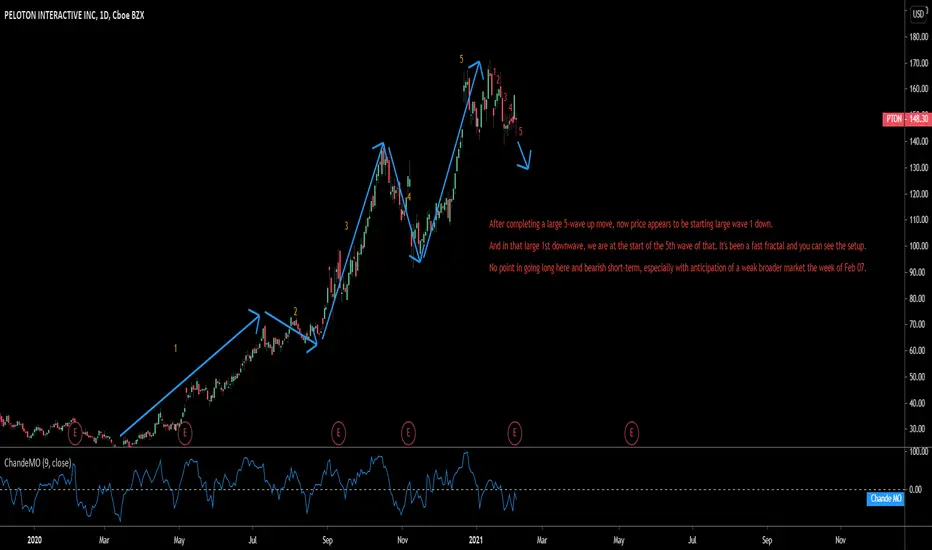Click the 80.00 price axis label
Screen dimensions: 932x550
[x=918, y=298]
